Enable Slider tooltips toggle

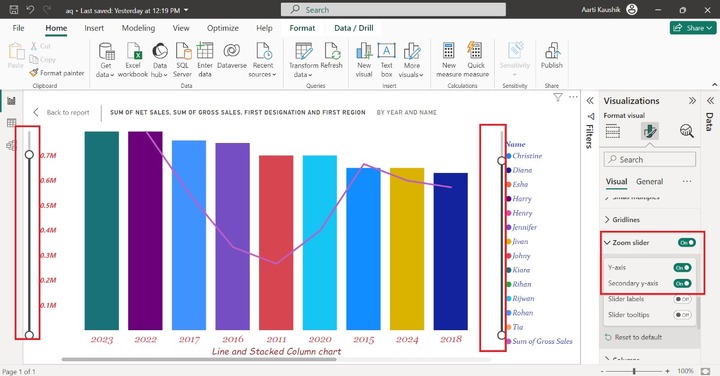[682, 315]
